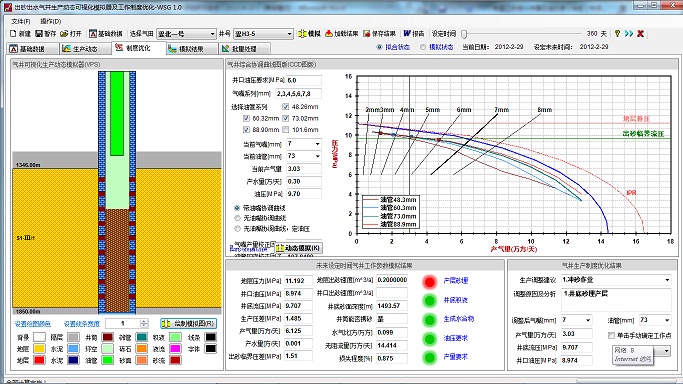Open the 生产动态 tab
The width and height of the screenshot is (683, 384).
click(x=85, y=49)
